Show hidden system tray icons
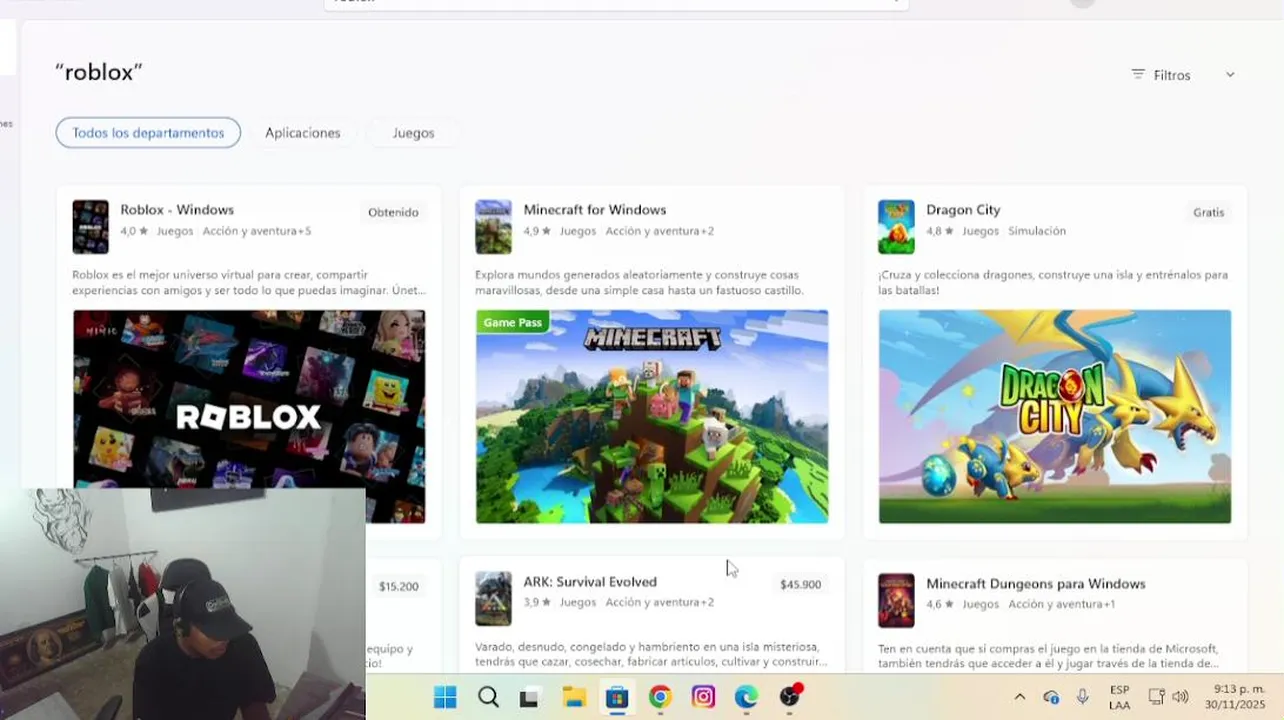The width and height of the screenshot is (1284, 720). coord(1019,697)
